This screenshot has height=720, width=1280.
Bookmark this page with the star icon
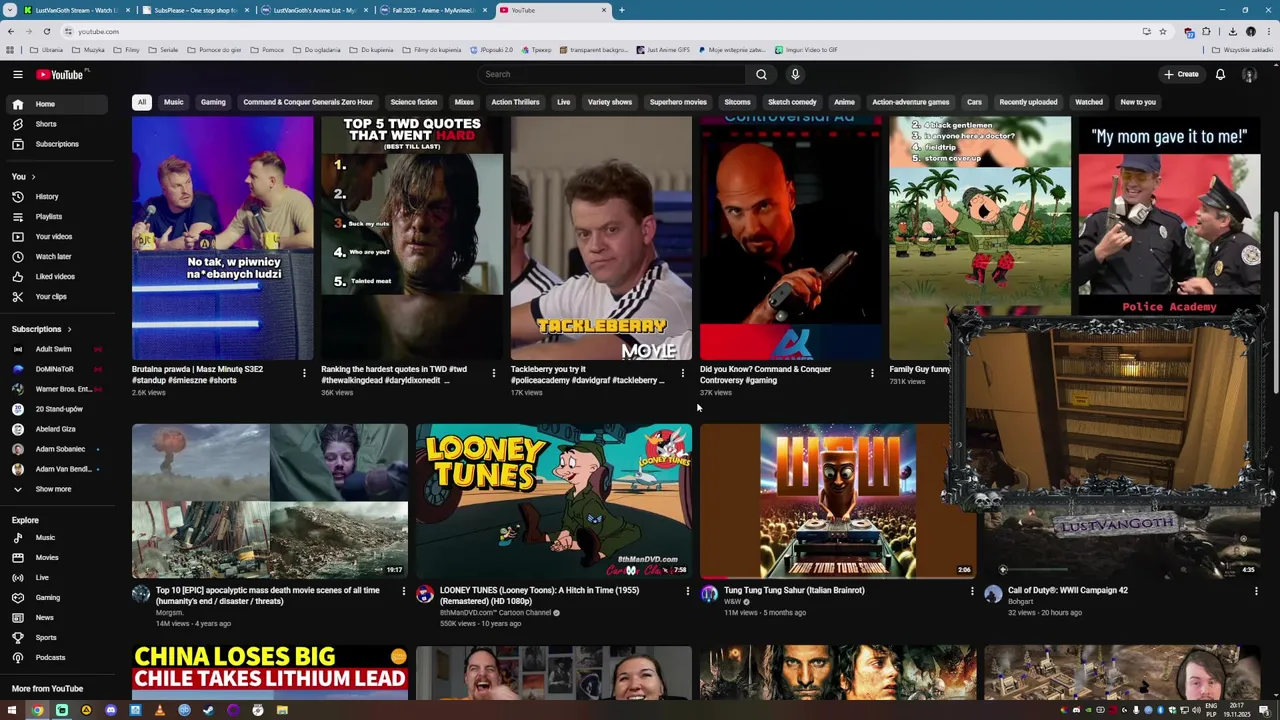(1162, 31)
